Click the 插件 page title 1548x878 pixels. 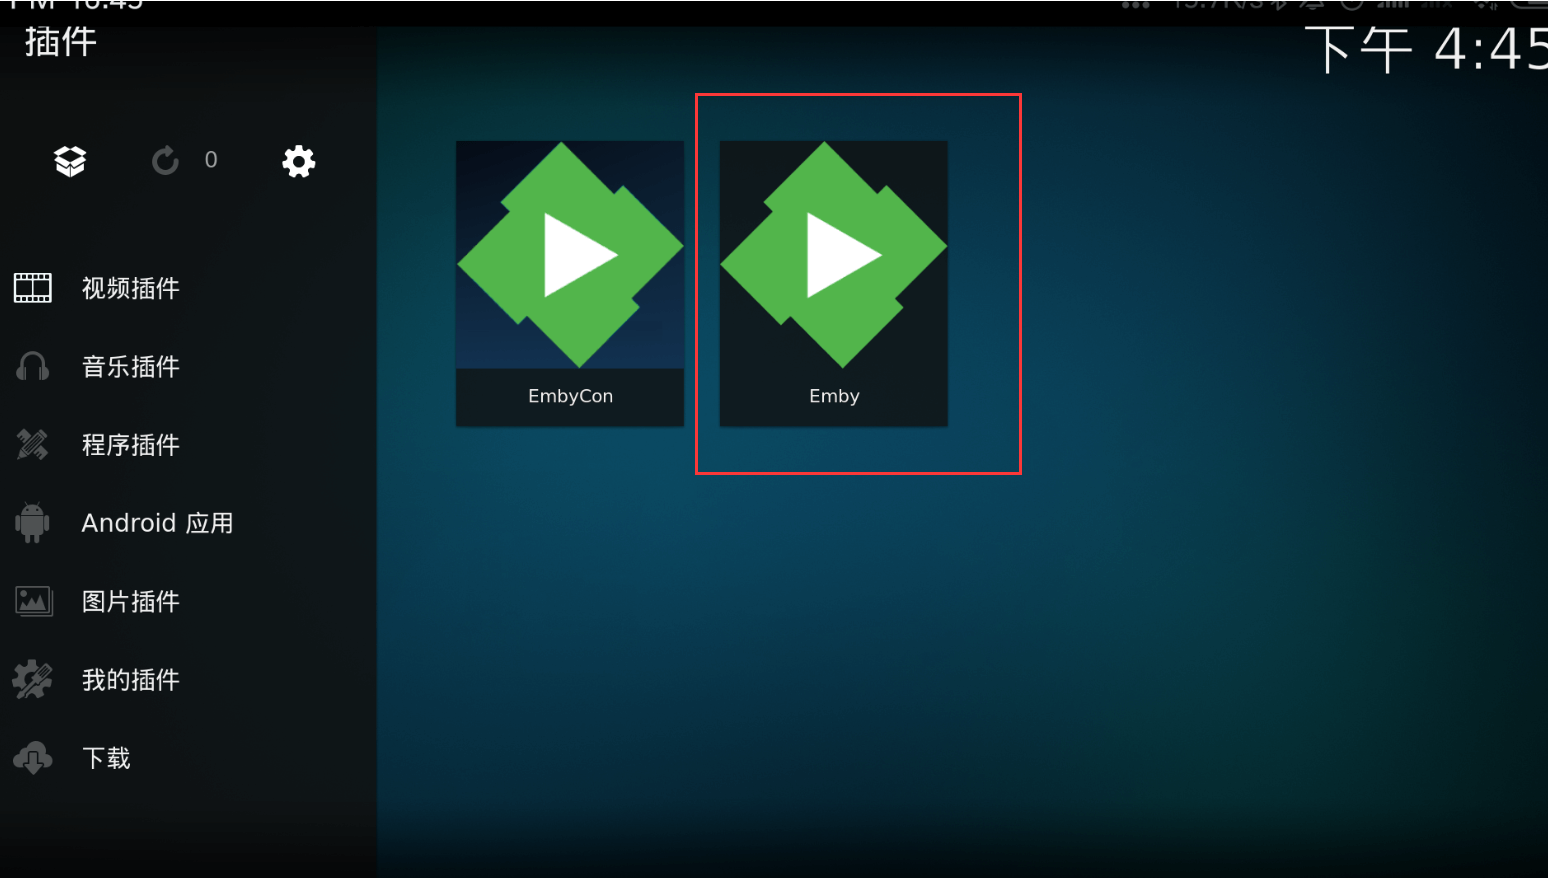pos(61,42)
